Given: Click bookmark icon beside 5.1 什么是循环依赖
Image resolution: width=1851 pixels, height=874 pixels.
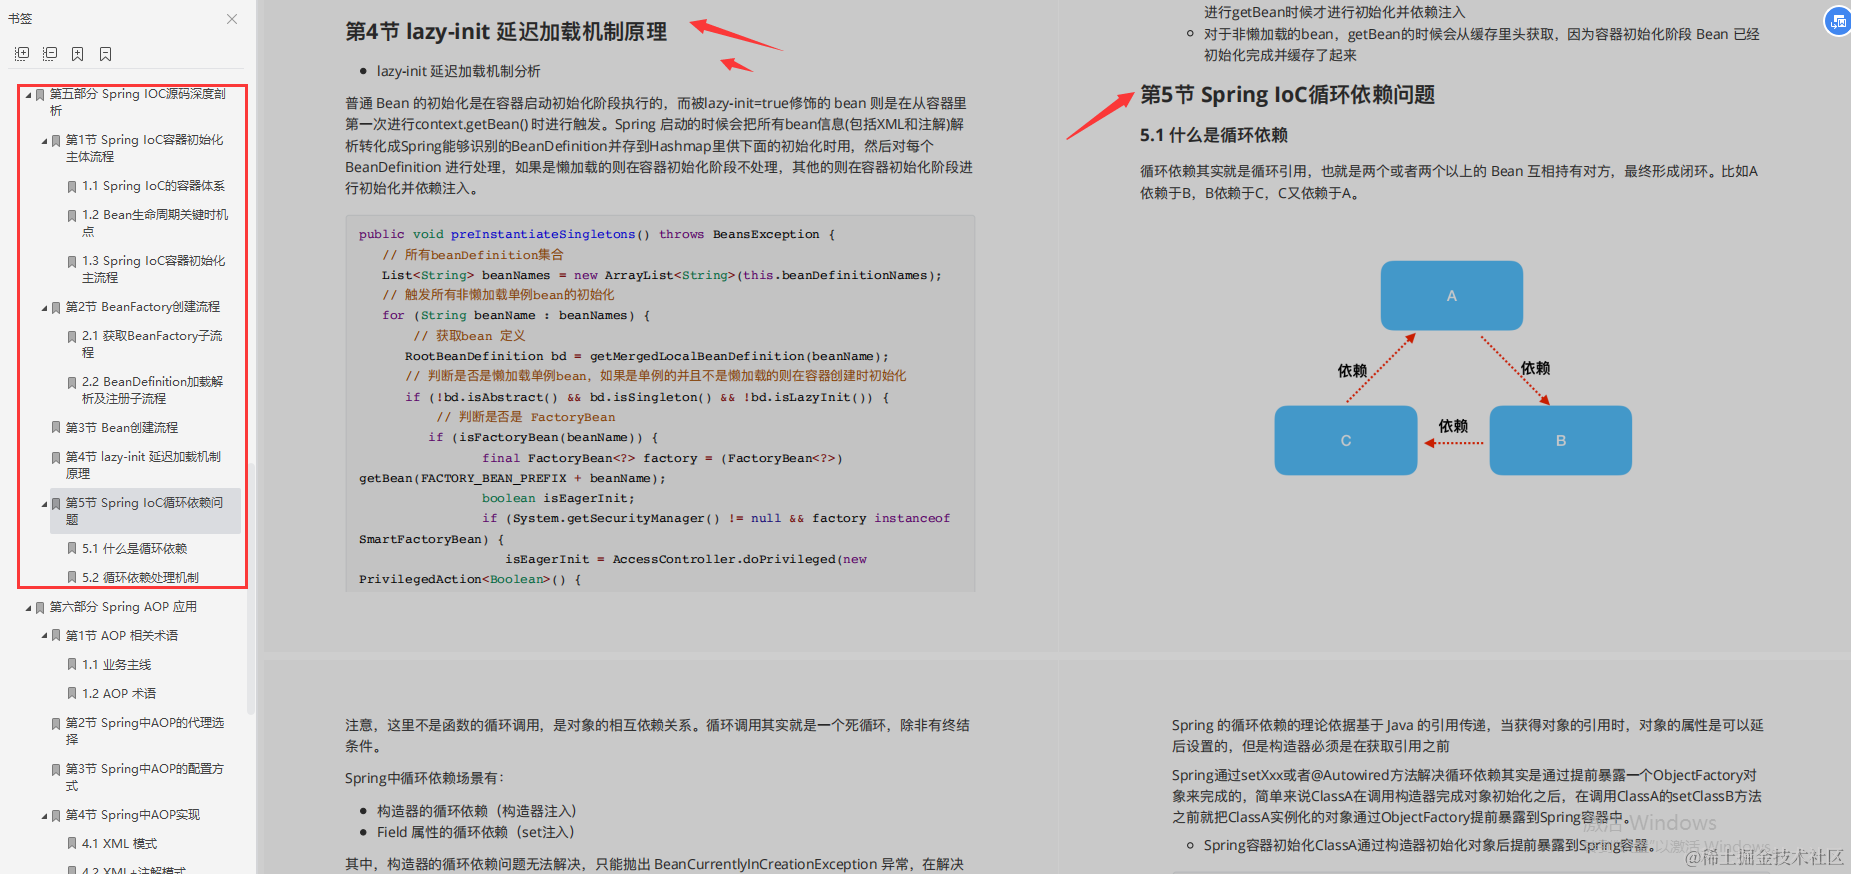Looking at the screenshot, I should pyautogui.click(x=72, y=549).
